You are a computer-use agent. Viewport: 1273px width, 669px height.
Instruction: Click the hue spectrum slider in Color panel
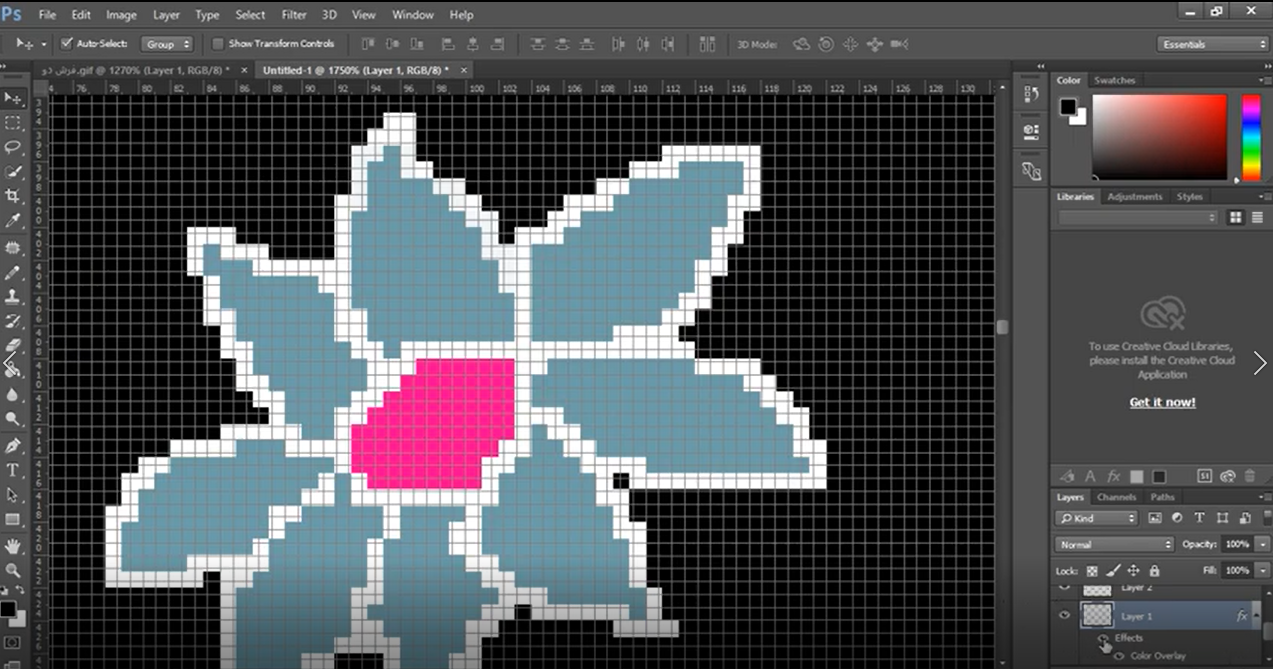[x=1251, y=138]
